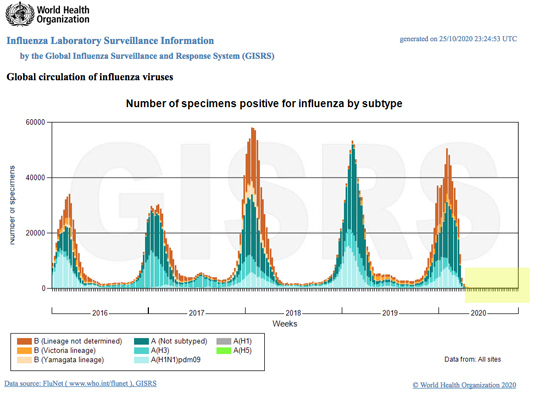Click the 20000 y-axis label
The image size is (539, 399).
35,233
